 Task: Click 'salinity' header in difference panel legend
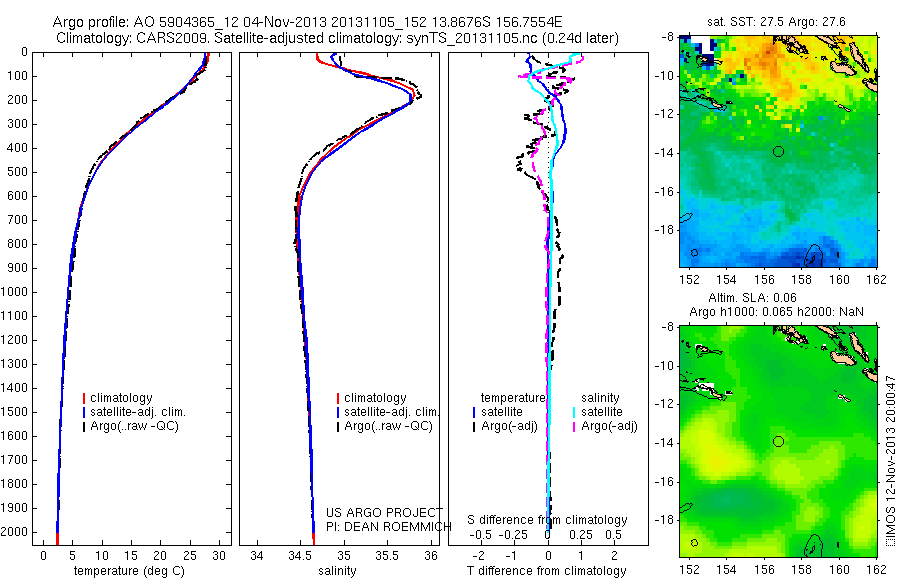[600, 398]
